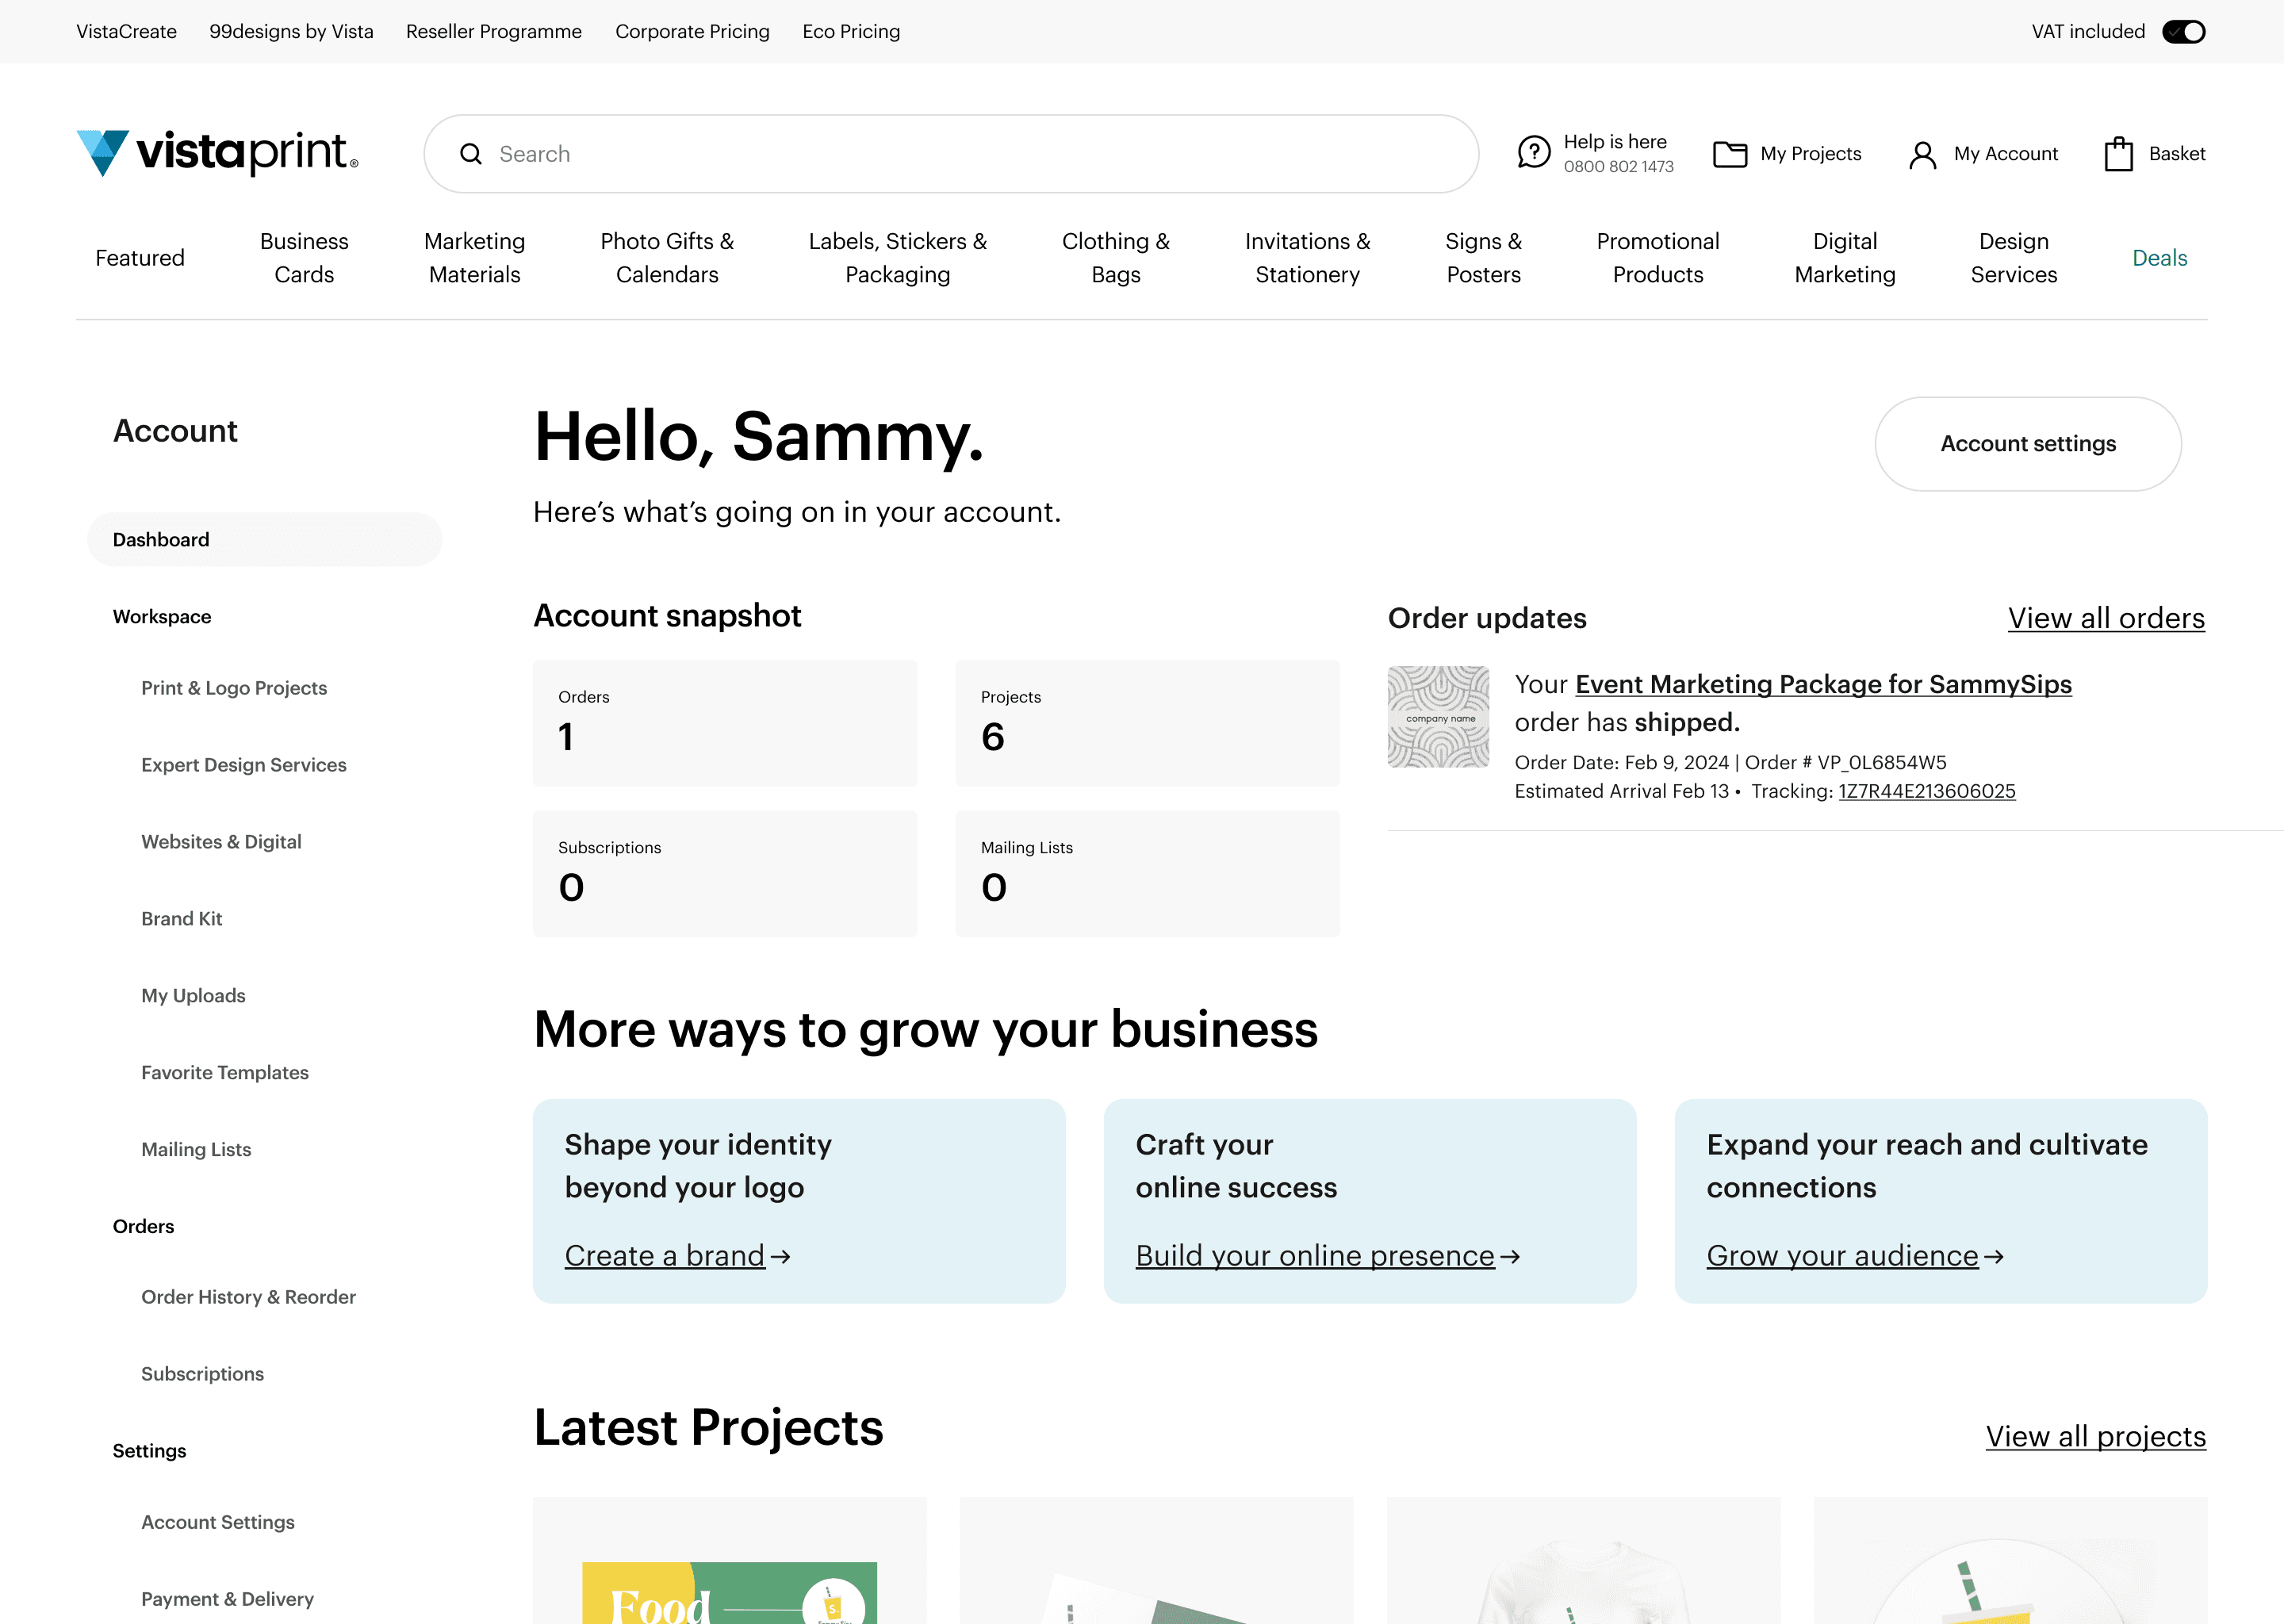The height and width of the screenshot is (1624, 2284).
Task: Click the order update product thumbnail
Action: tap(1438, 716)
